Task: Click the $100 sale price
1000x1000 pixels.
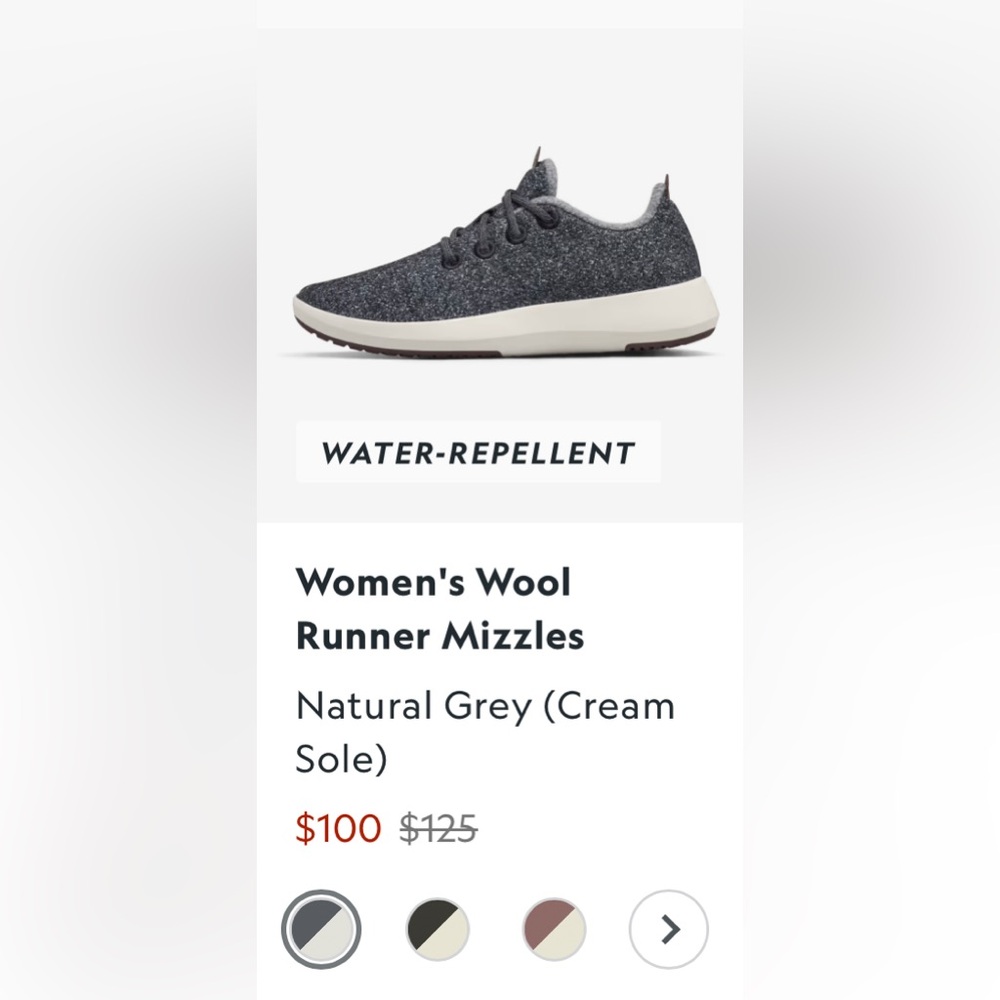Action: click(x=337, y=829)
